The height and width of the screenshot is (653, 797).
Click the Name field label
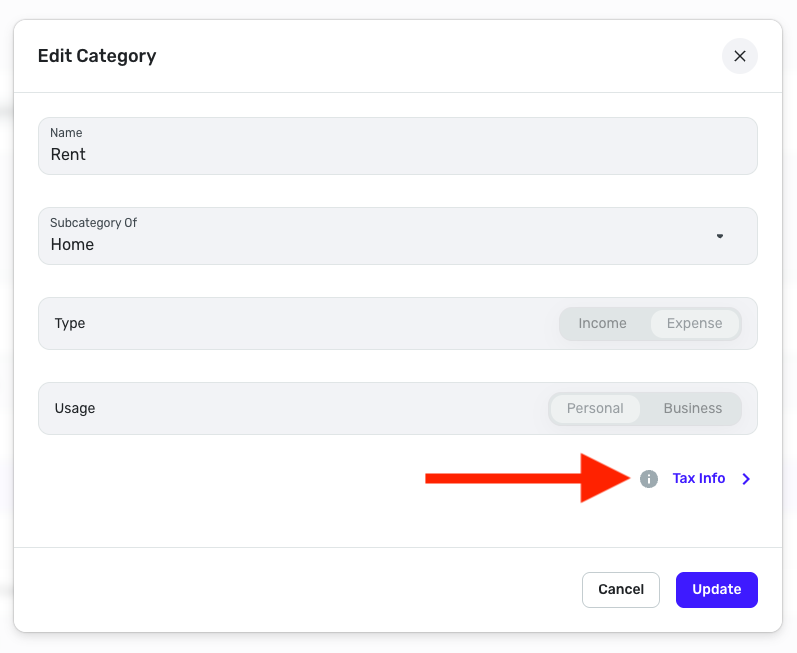click(66, 133)
